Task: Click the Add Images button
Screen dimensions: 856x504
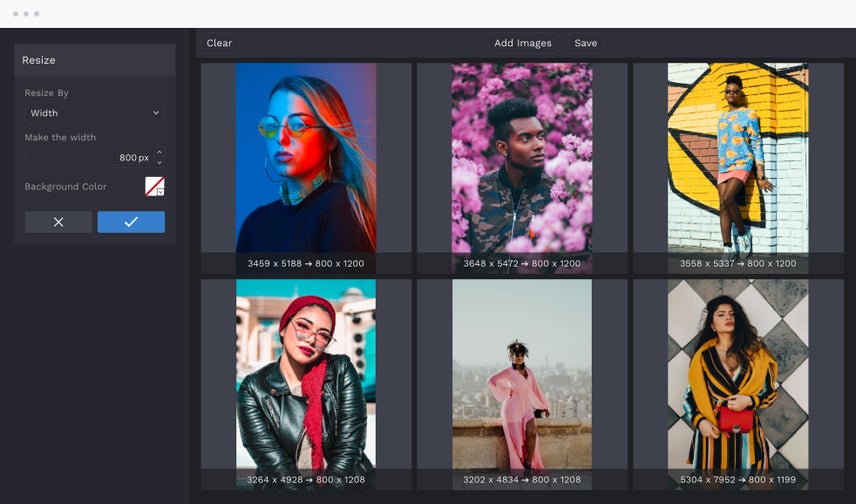Action: (522, 43)
